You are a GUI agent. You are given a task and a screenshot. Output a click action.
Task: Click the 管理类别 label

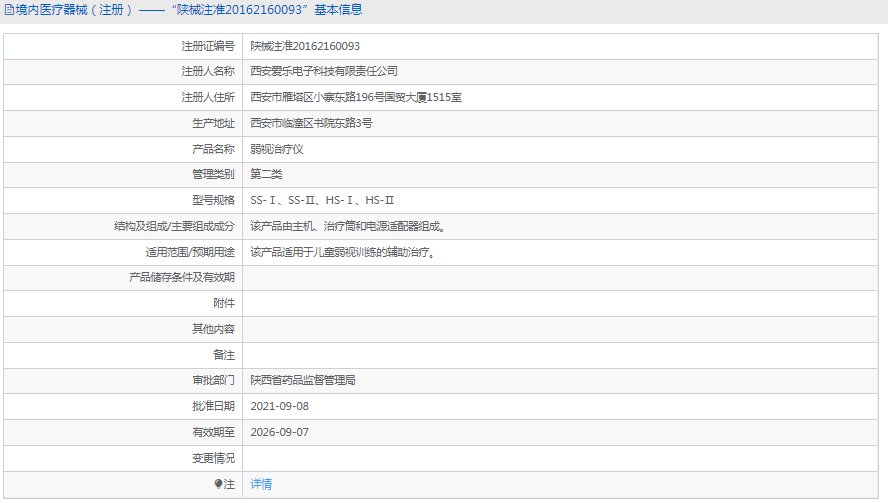click(x=213, y=174)
